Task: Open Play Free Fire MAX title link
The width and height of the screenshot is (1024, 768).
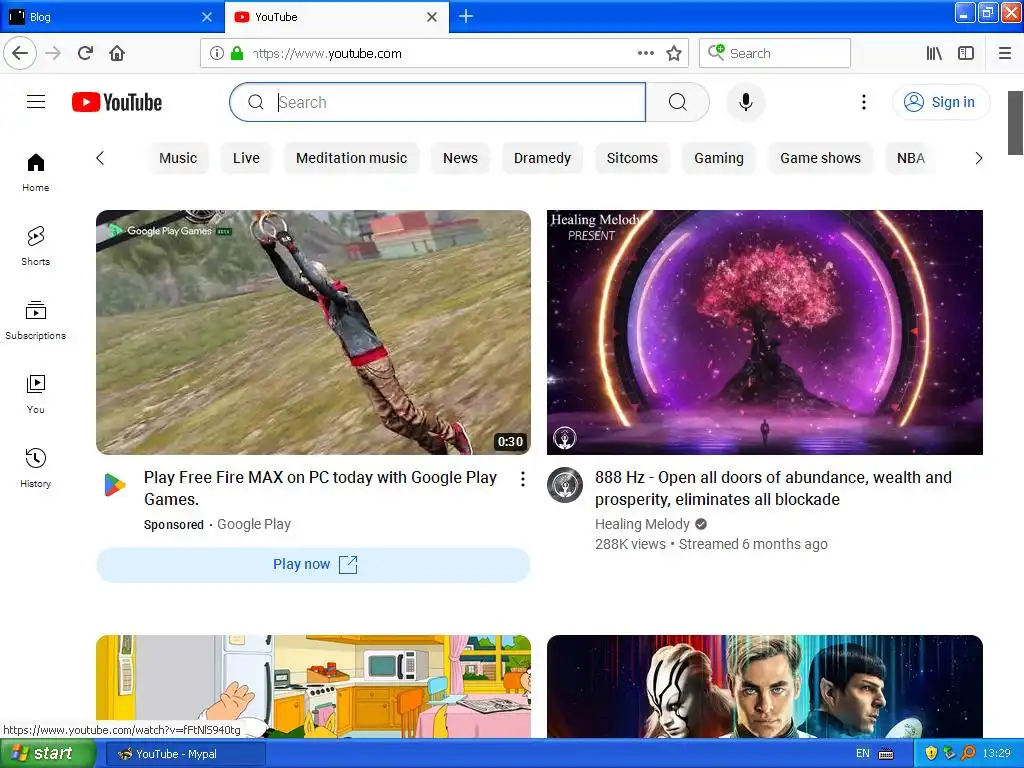Action: point(321,488)
